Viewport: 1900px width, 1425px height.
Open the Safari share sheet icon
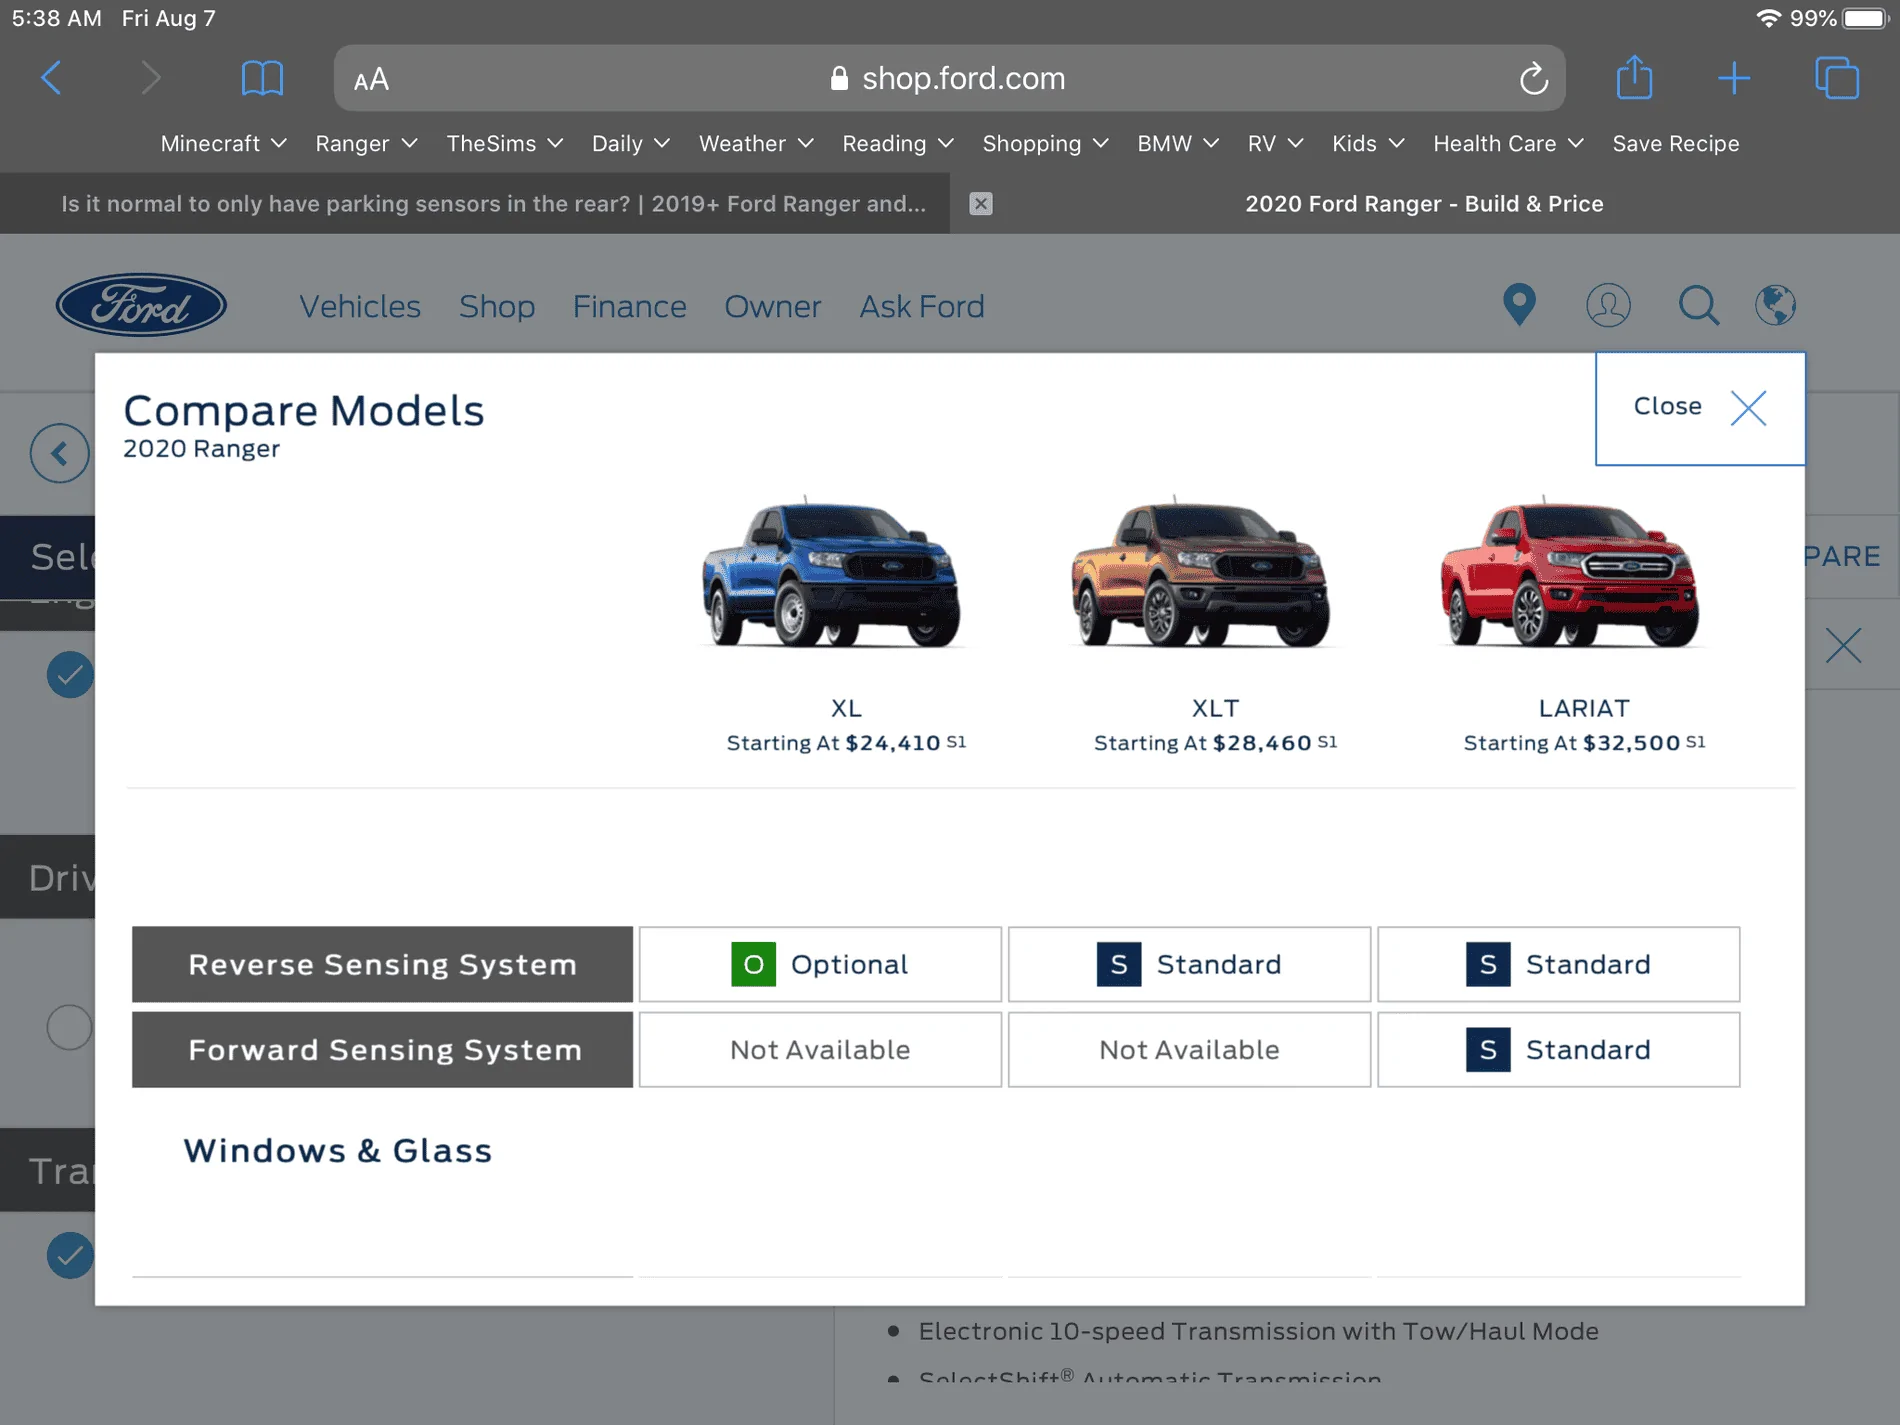(1635, 77)
